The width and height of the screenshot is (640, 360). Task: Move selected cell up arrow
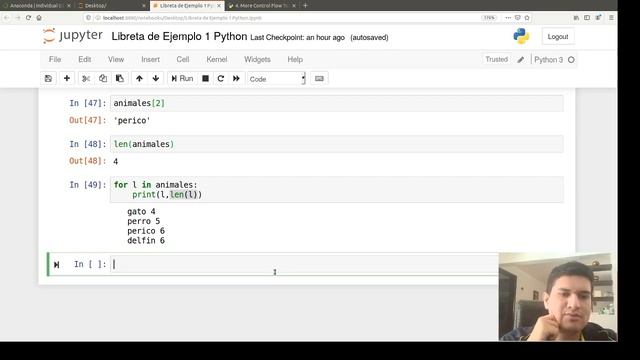pos(139,78)
